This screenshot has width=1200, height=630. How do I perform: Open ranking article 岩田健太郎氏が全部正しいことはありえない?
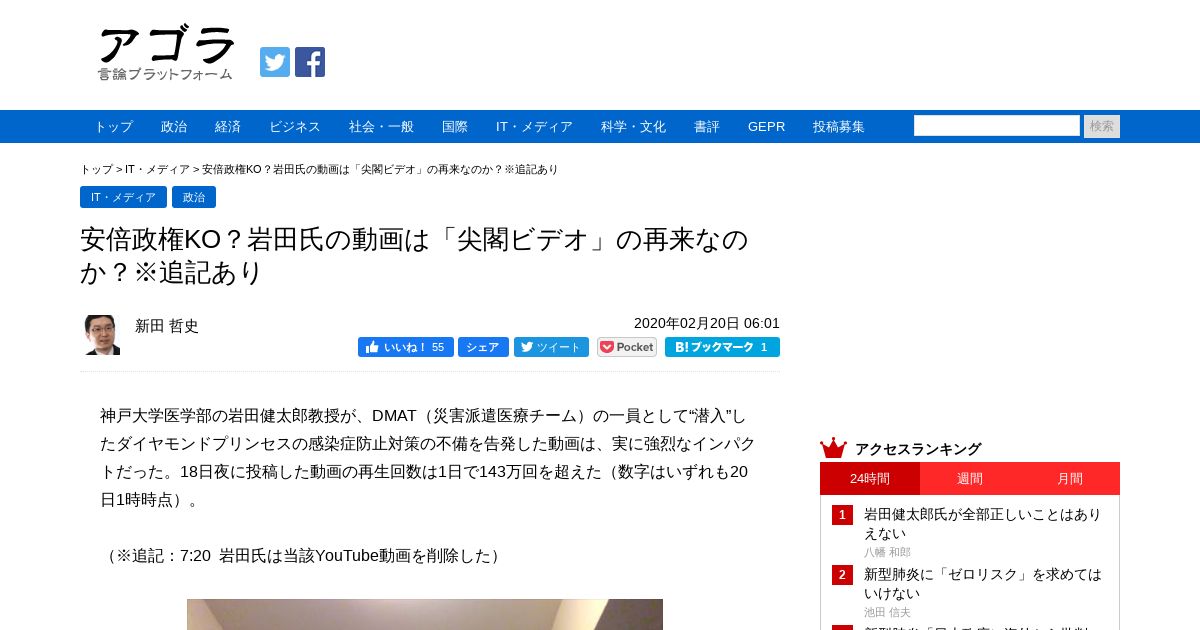(x=982, y=523)
